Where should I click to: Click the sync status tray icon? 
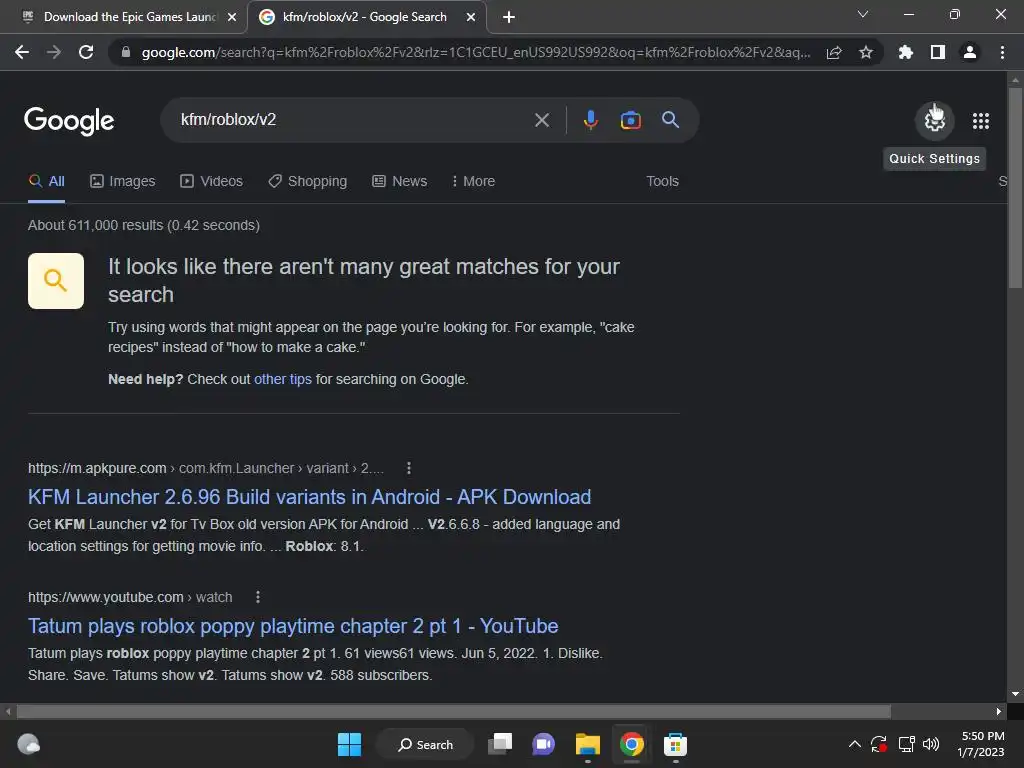[879, 744]
